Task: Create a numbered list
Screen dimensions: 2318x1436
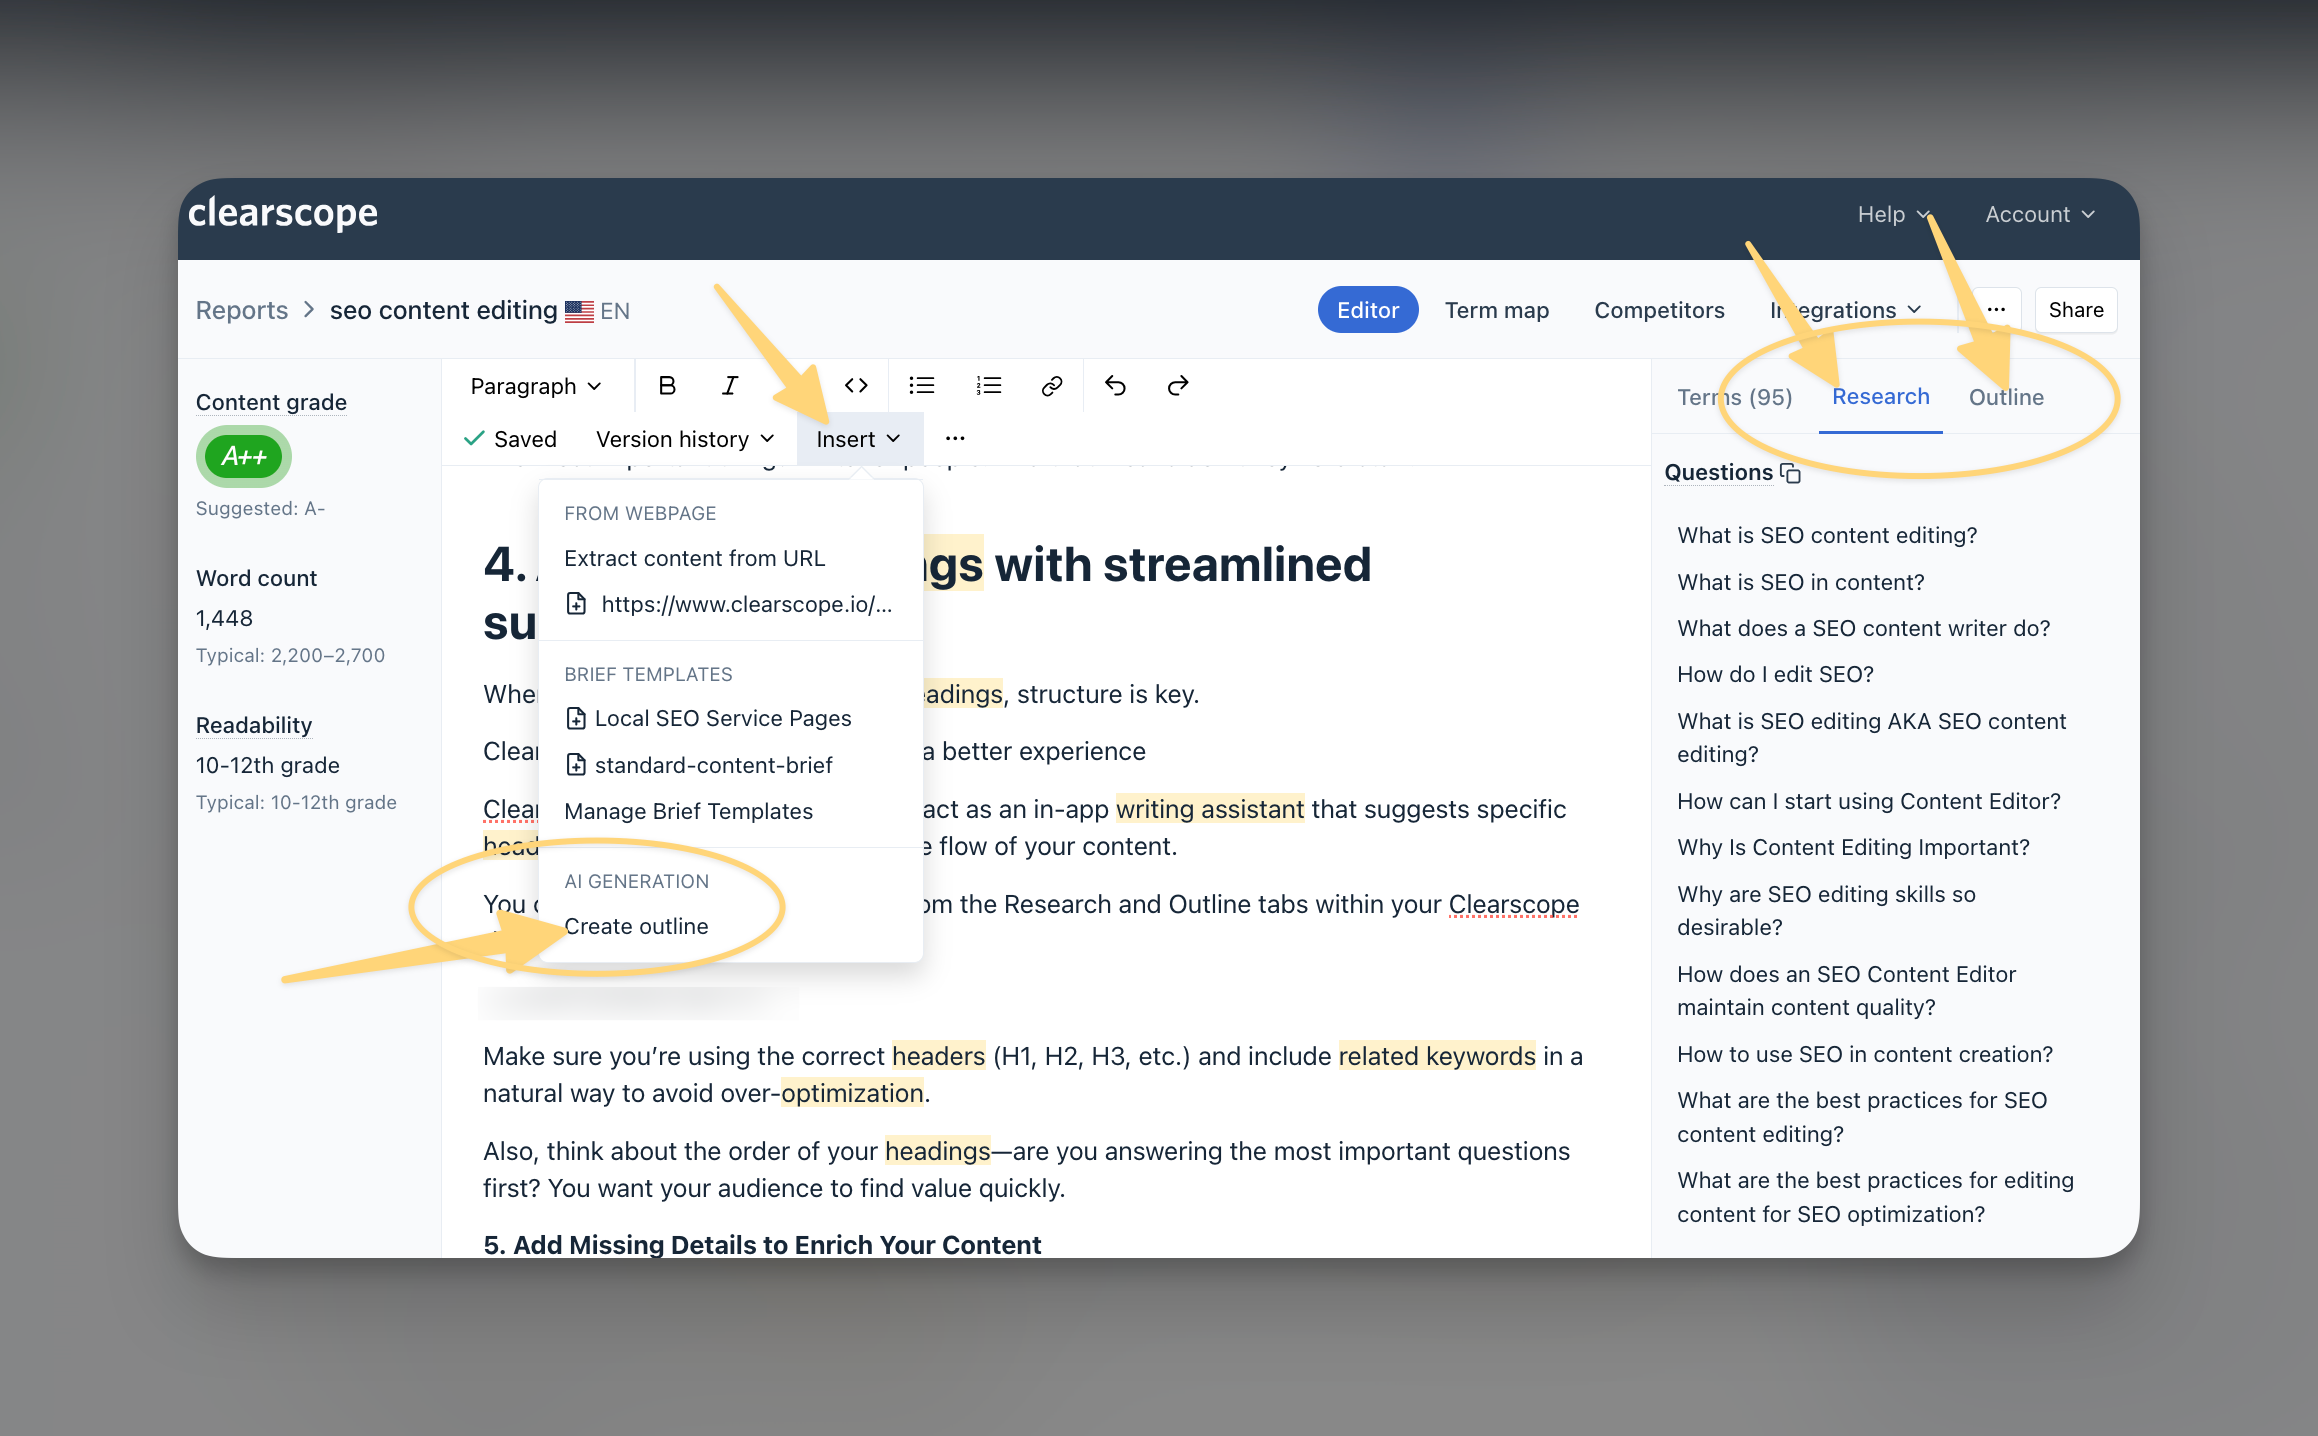Action: point(988,386)
